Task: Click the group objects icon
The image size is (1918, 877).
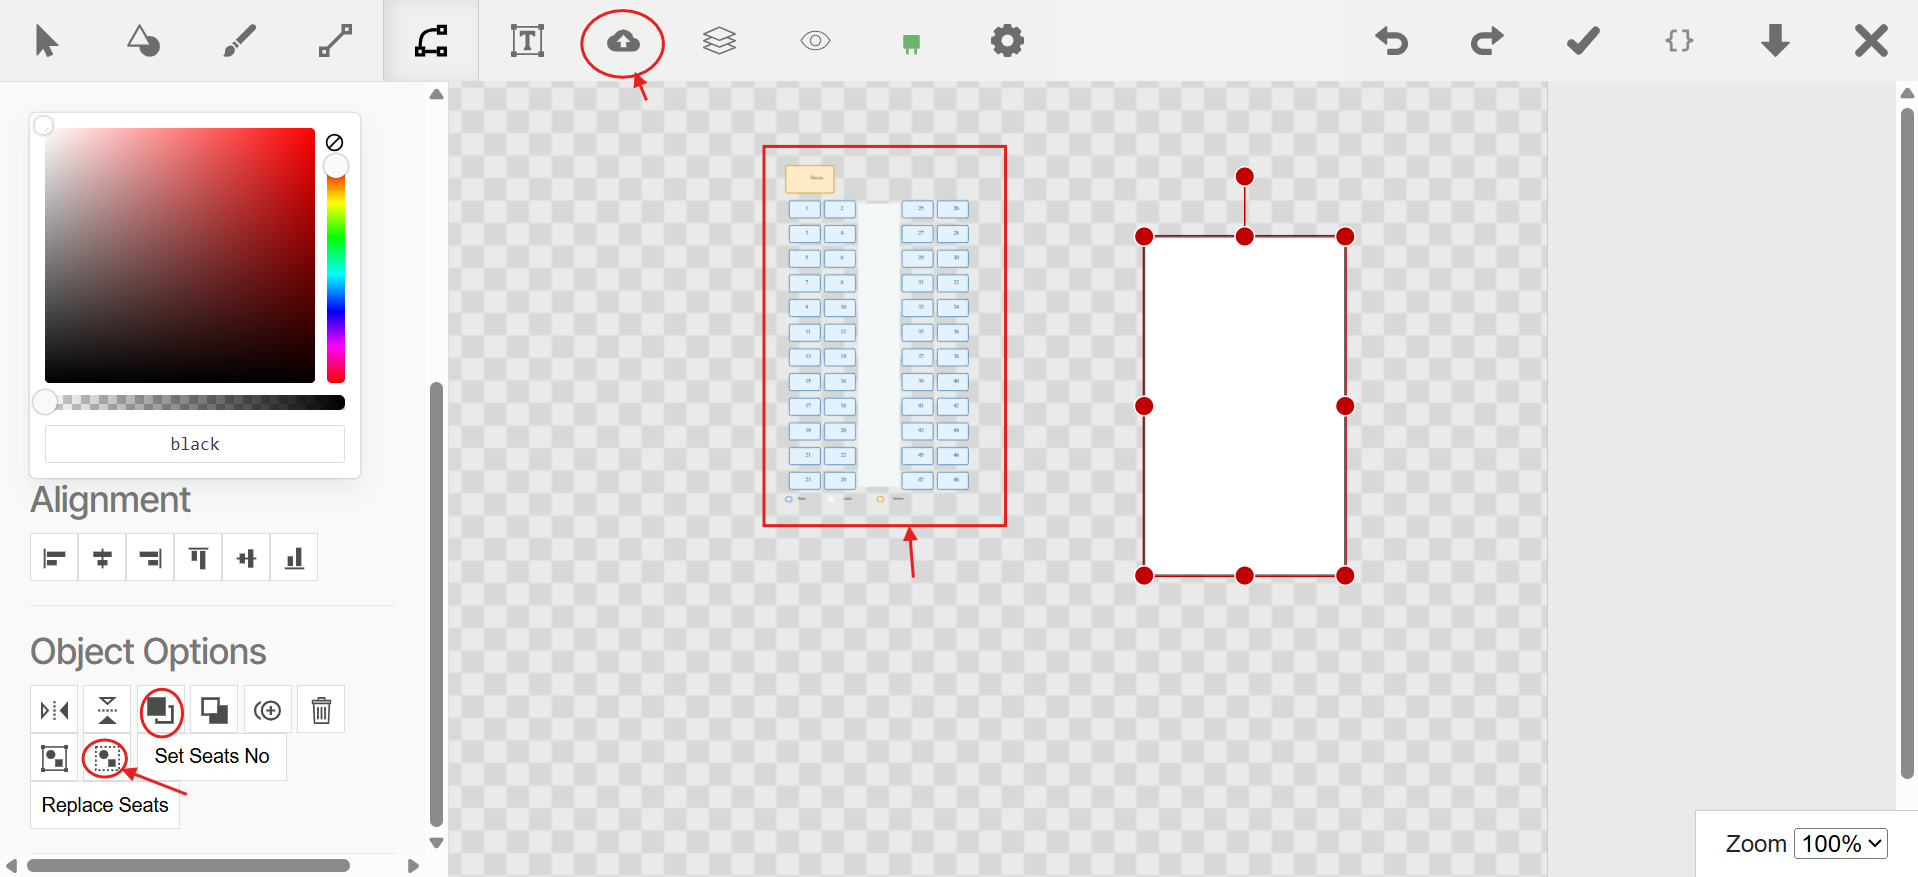Action: (54, 758)
